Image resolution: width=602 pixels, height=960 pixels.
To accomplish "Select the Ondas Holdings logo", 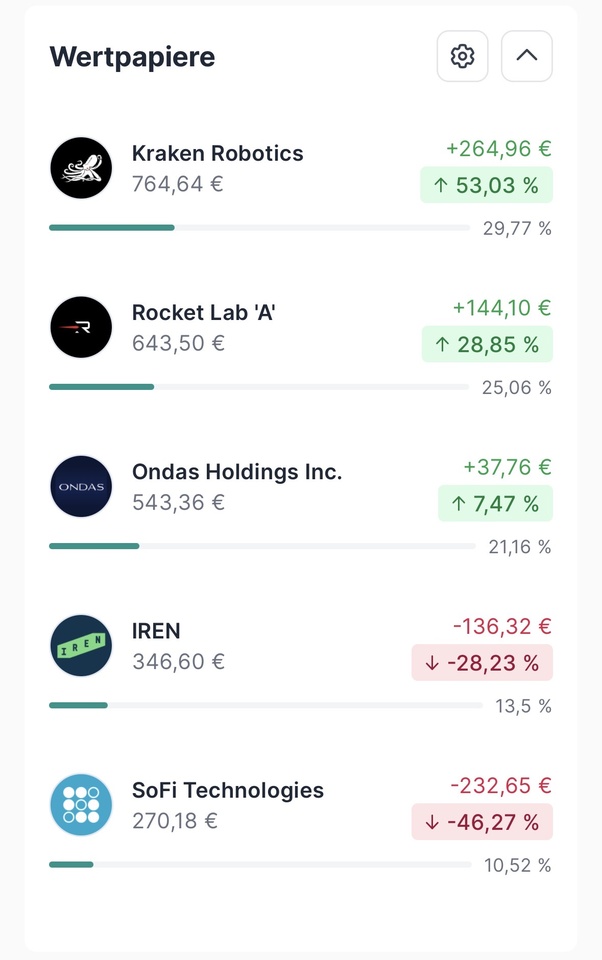I will pyautogui.click(x=81, y=486).
